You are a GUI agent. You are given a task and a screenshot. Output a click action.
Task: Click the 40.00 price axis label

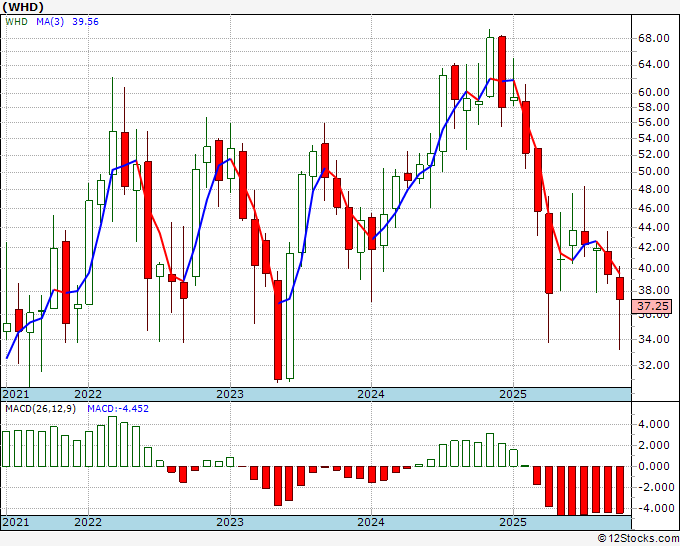pos(654,268)
